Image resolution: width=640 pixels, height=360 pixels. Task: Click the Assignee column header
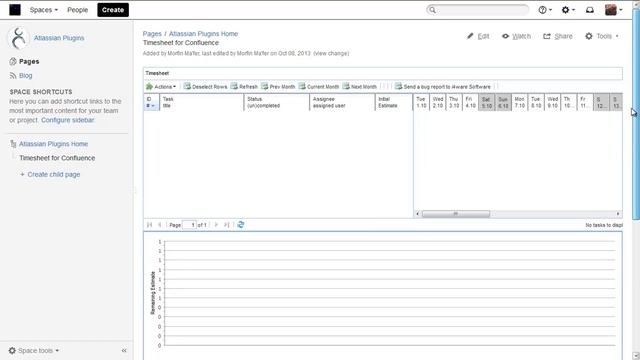pyautogui.click(x=342, y=102)
